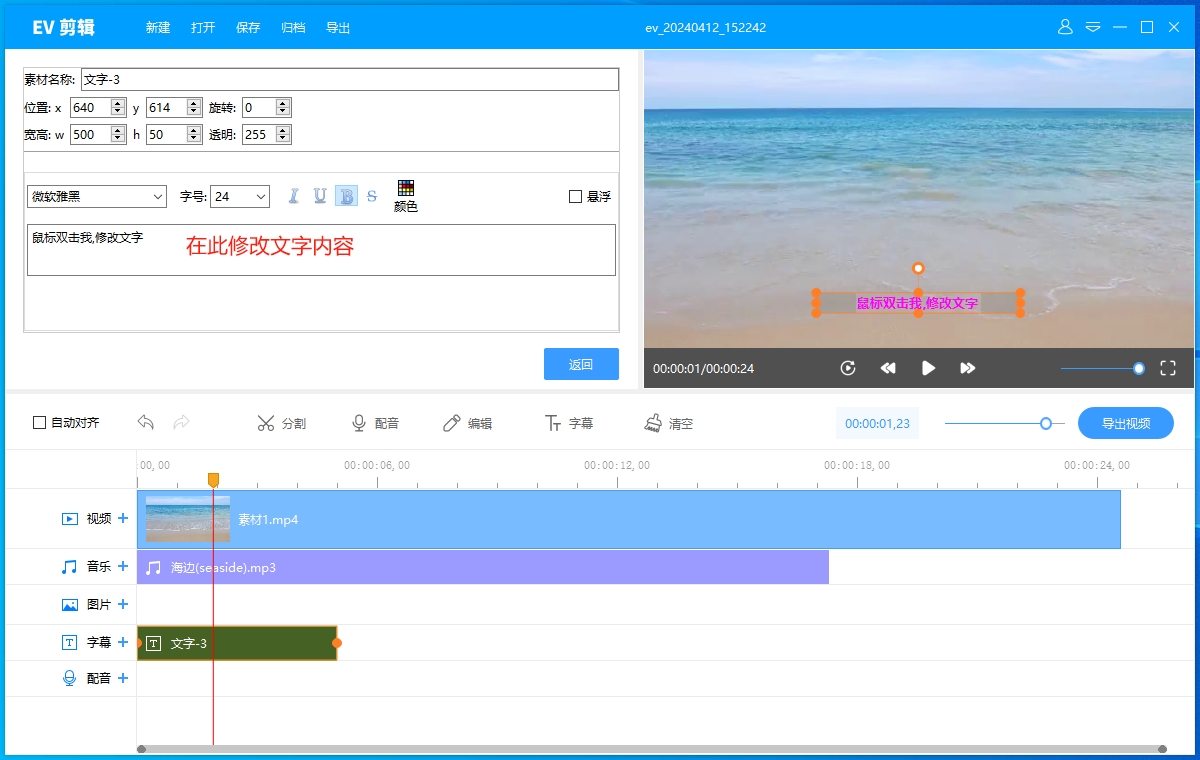Click the 导出视频 export video button
The image size is (1200, 760).
[1126, 422]
